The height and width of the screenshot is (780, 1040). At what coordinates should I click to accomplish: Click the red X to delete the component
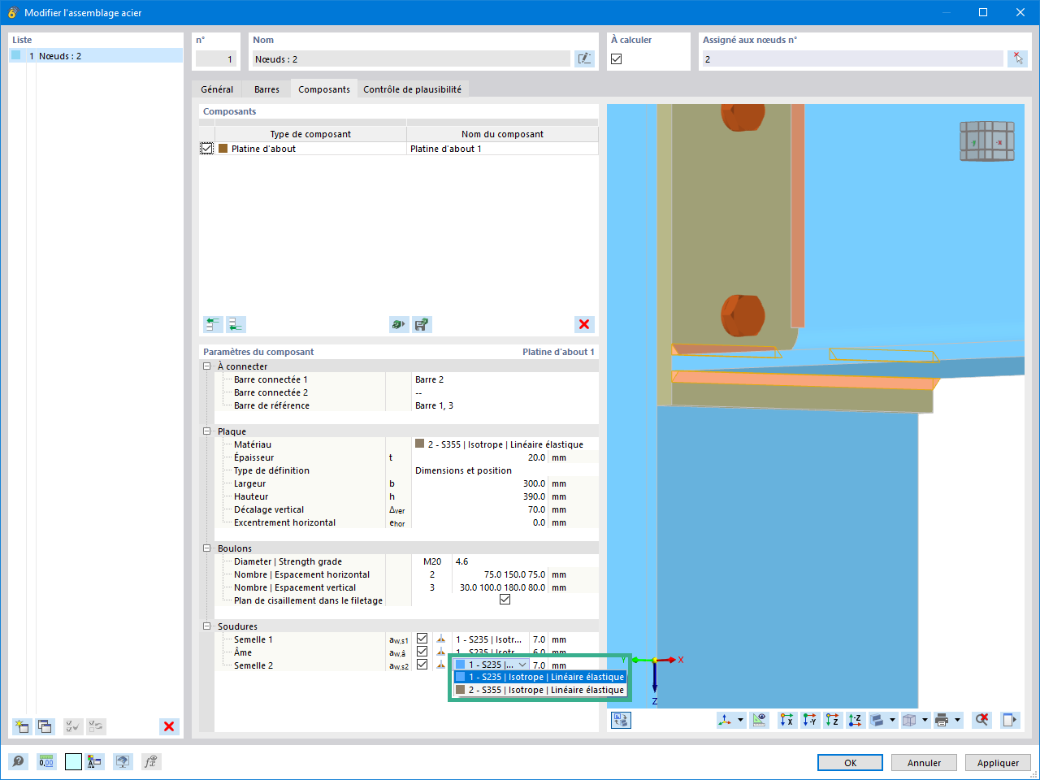tap(584, 324)
